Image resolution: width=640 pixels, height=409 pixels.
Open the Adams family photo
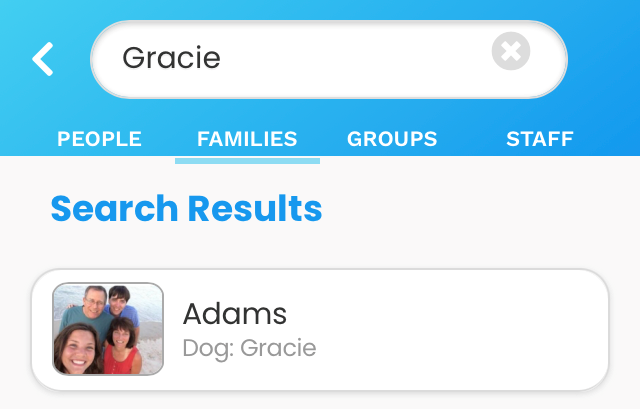coord(108,329)
